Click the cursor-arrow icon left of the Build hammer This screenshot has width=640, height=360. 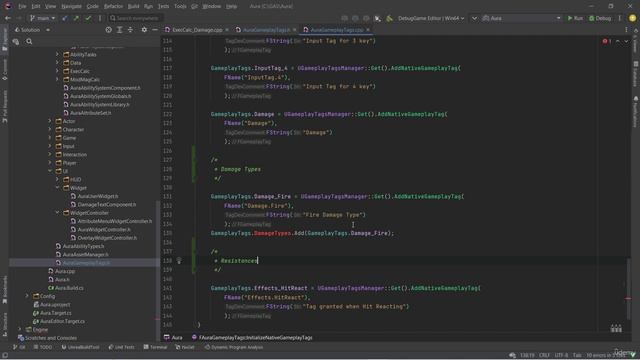coord(378,18)
